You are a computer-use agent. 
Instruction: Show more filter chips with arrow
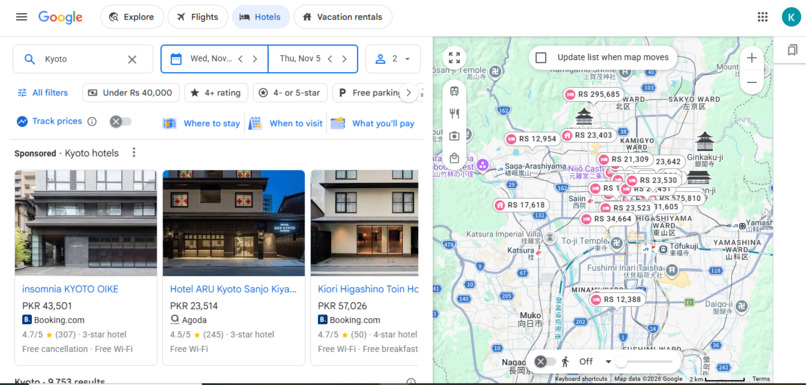coord(409,93)
